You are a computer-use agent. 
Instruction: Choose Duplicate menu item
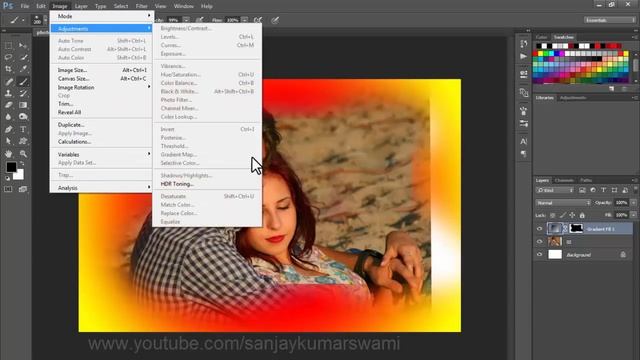click(x=101, y=125)
